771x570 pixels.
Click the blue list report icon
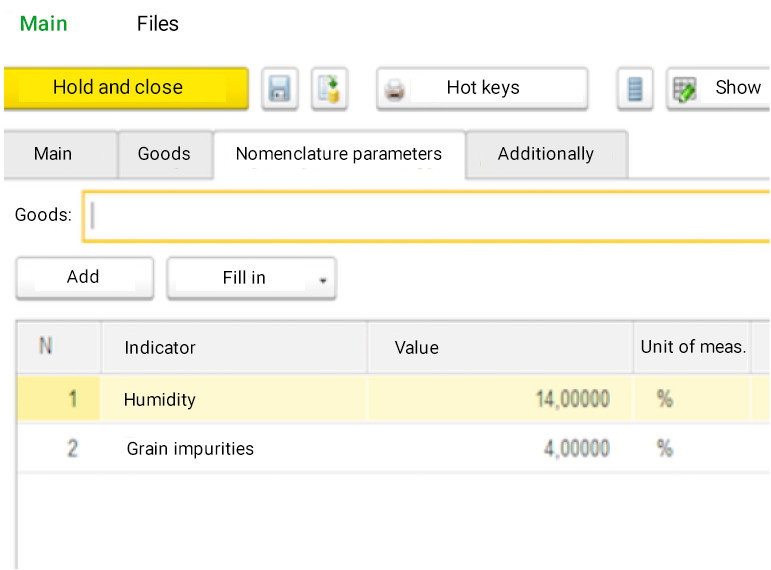(635, 89)
